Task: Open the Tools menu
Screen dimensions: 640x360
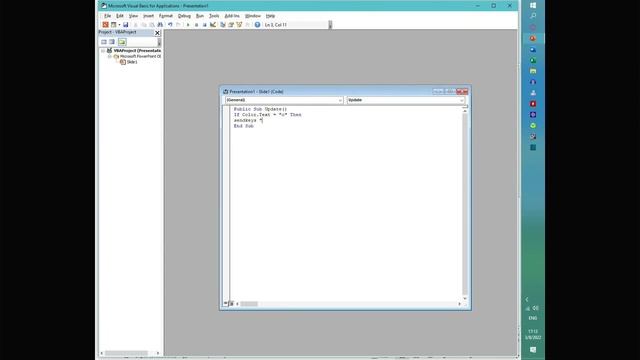Action: (214, 16)
